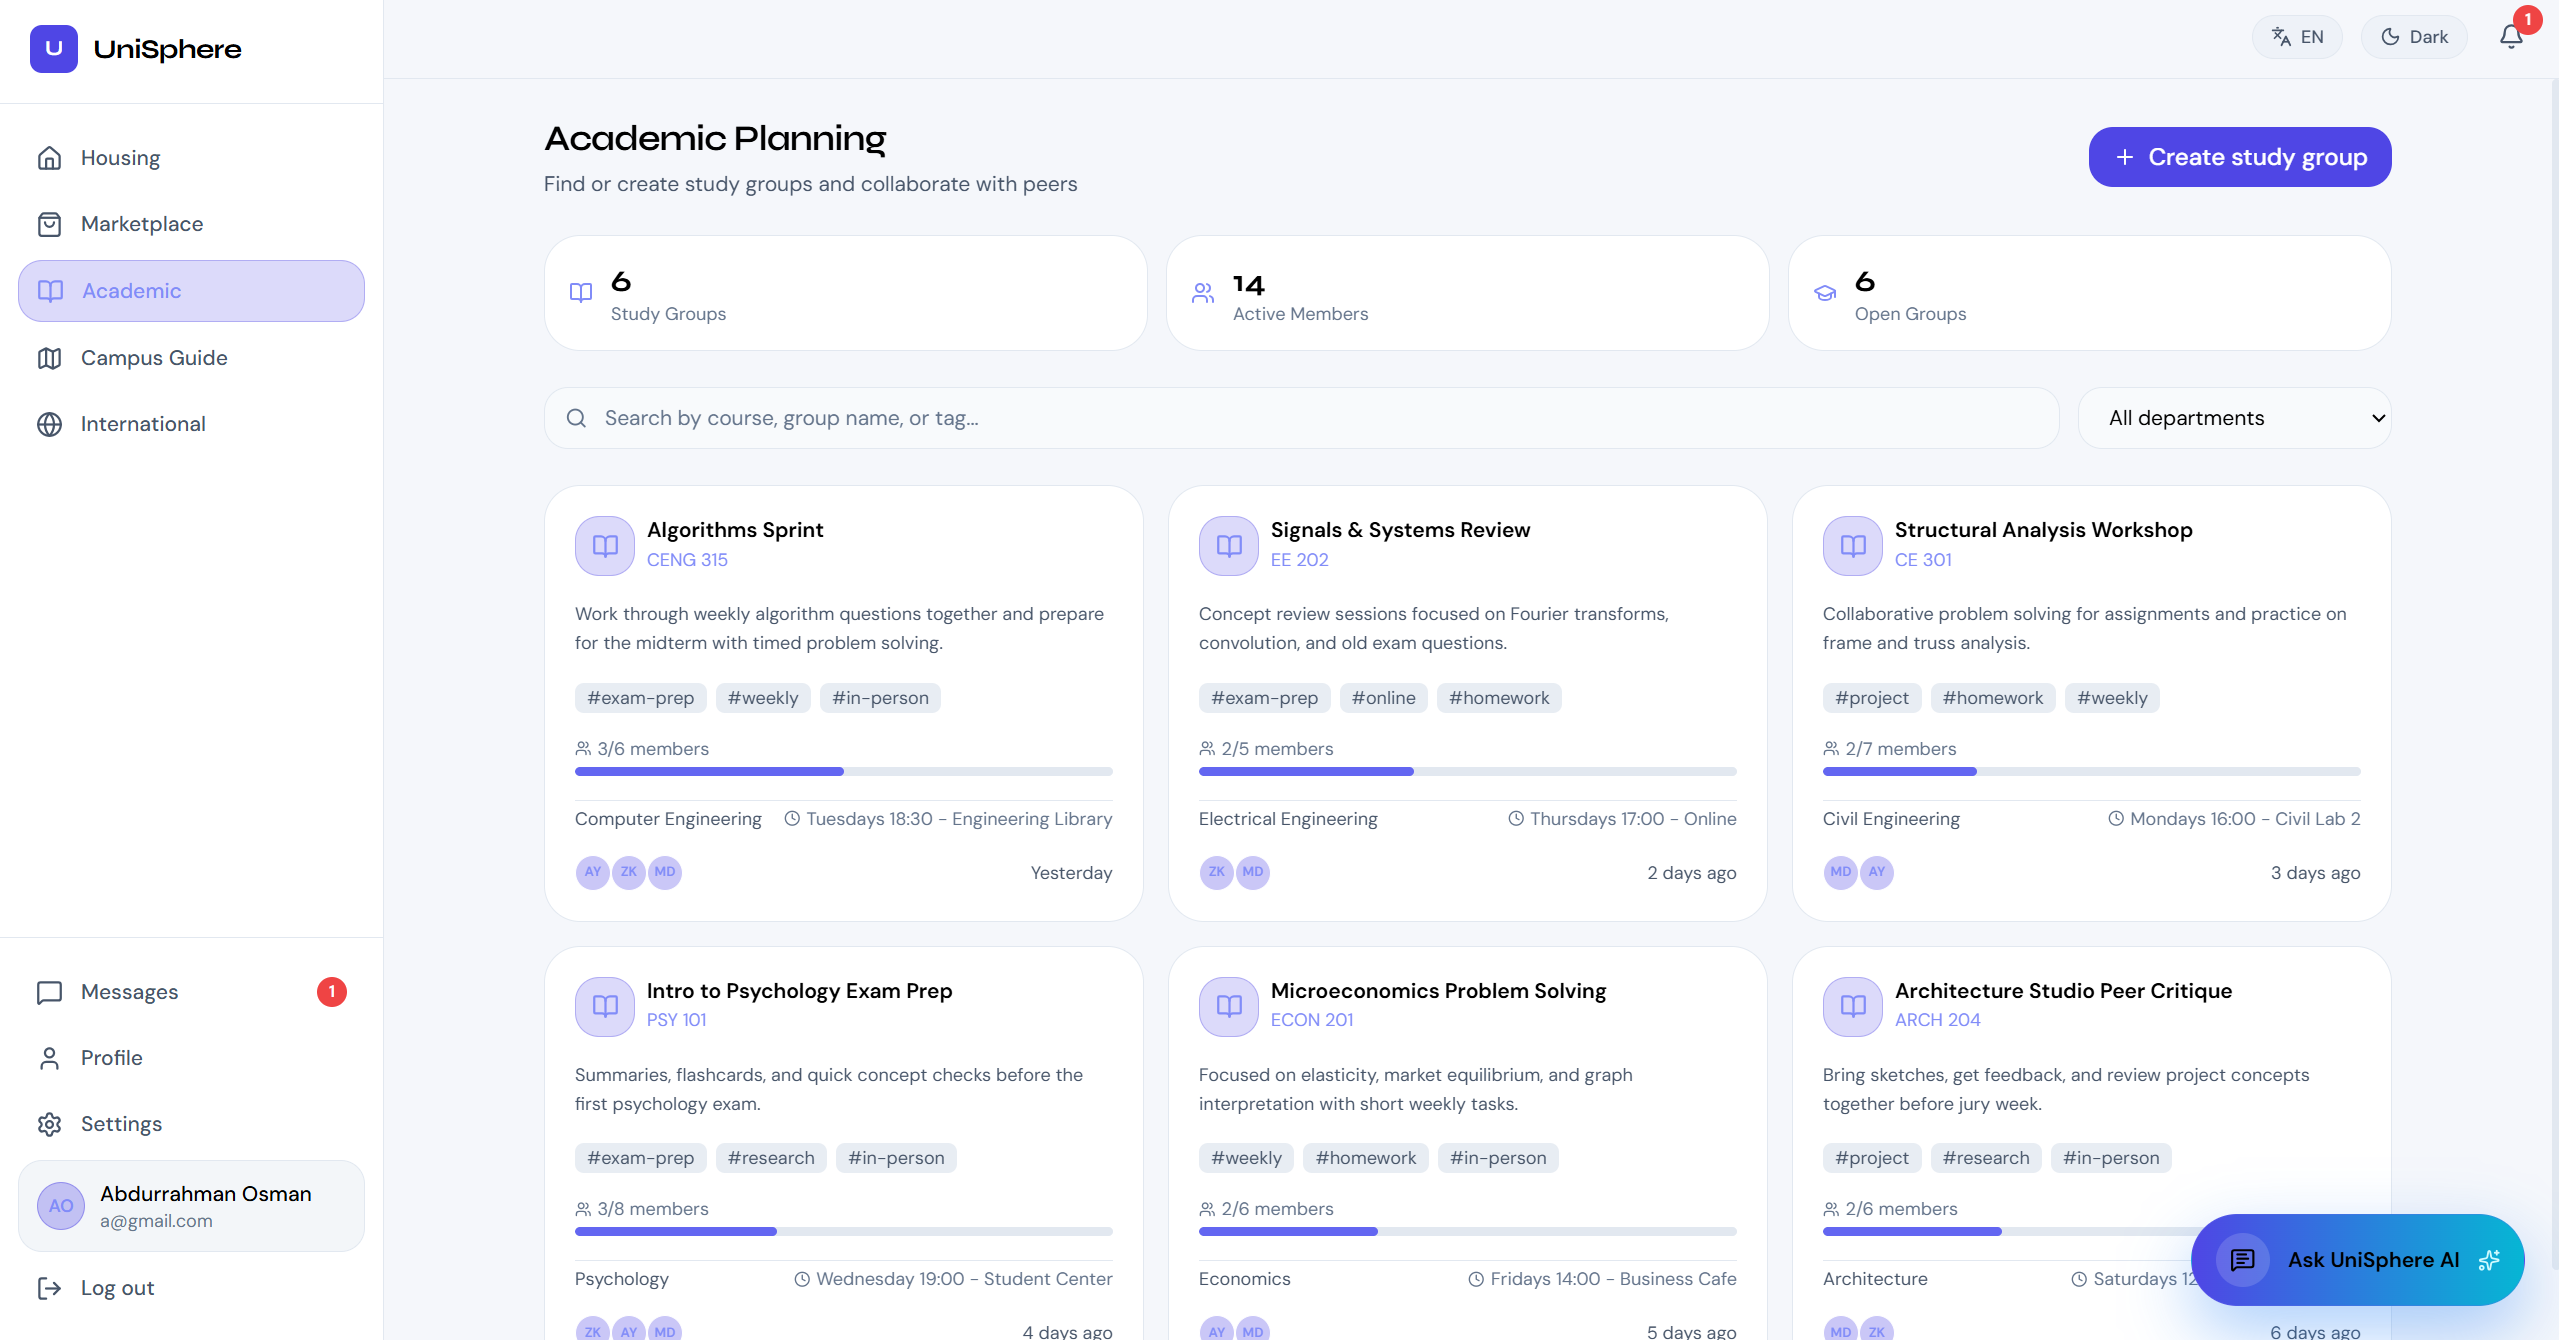Open the All departments dropdown
2559x1340 pixels.
[2234, 418]
